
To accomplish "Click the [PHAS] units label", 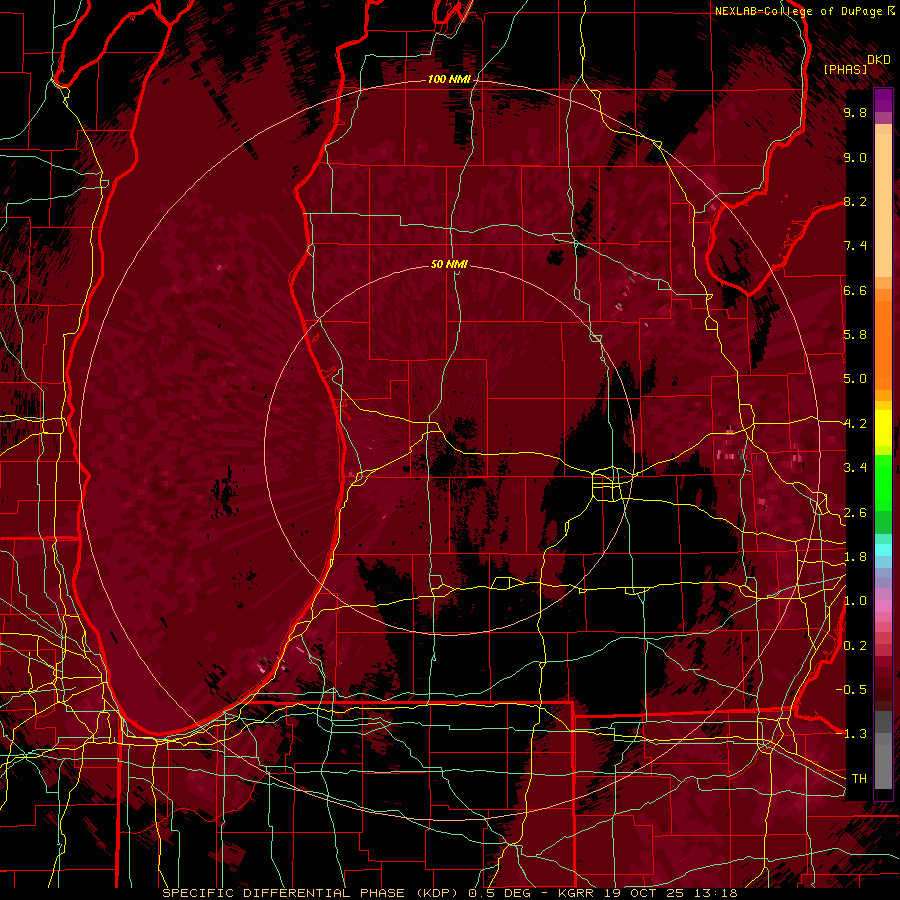I will pos(845,69).
